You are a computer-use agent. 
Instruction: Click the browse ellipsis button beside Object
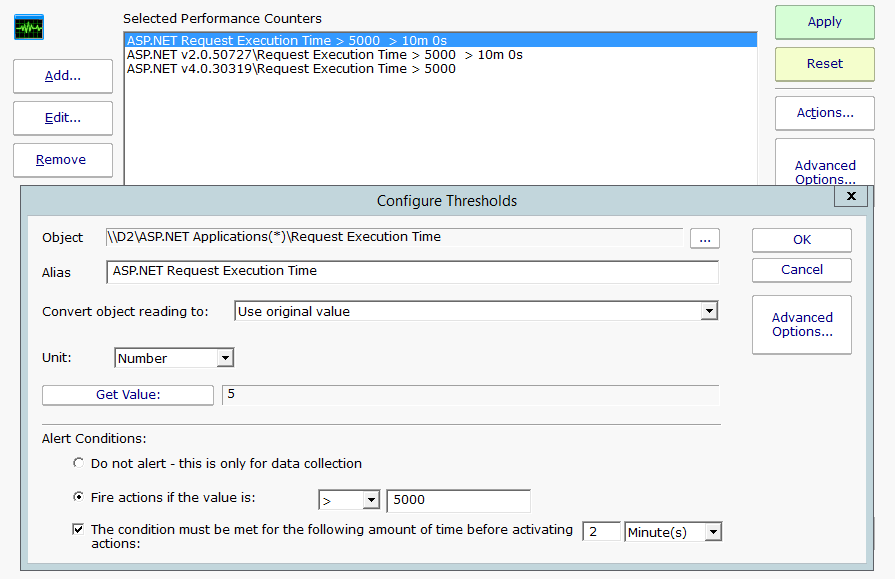click(704, 238)
